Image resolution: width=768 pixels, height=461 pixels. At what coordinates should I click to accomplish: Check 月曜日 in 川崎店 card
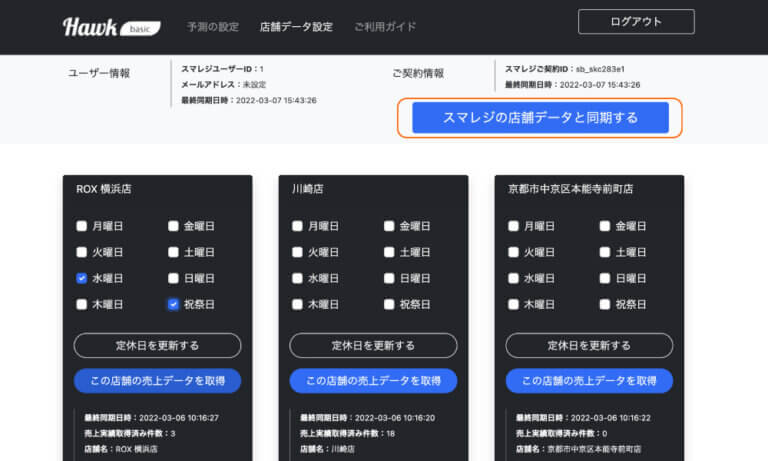tap(297, 226)
